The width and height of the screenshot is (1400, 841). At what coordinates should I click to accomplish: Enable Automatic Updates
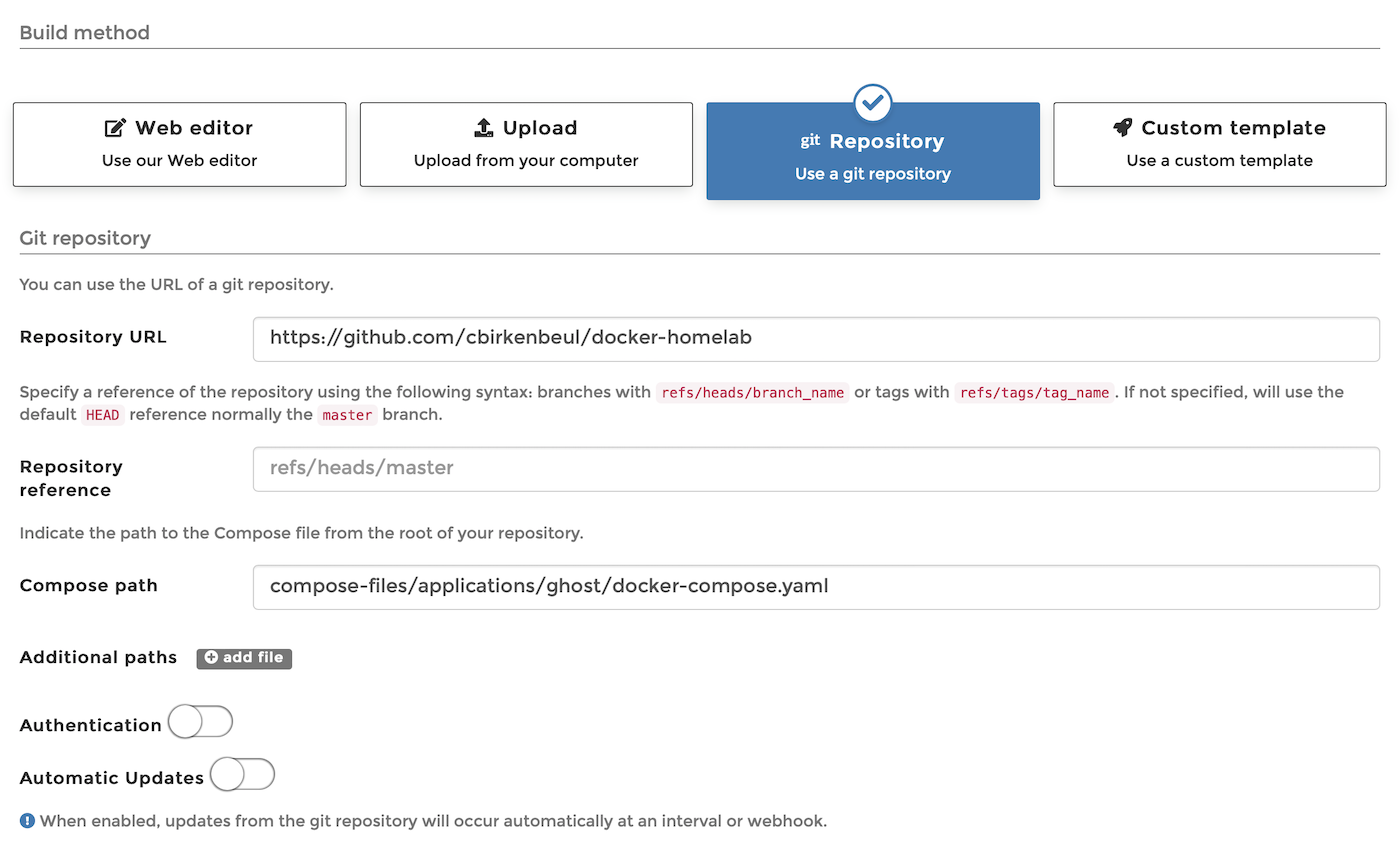242,774
